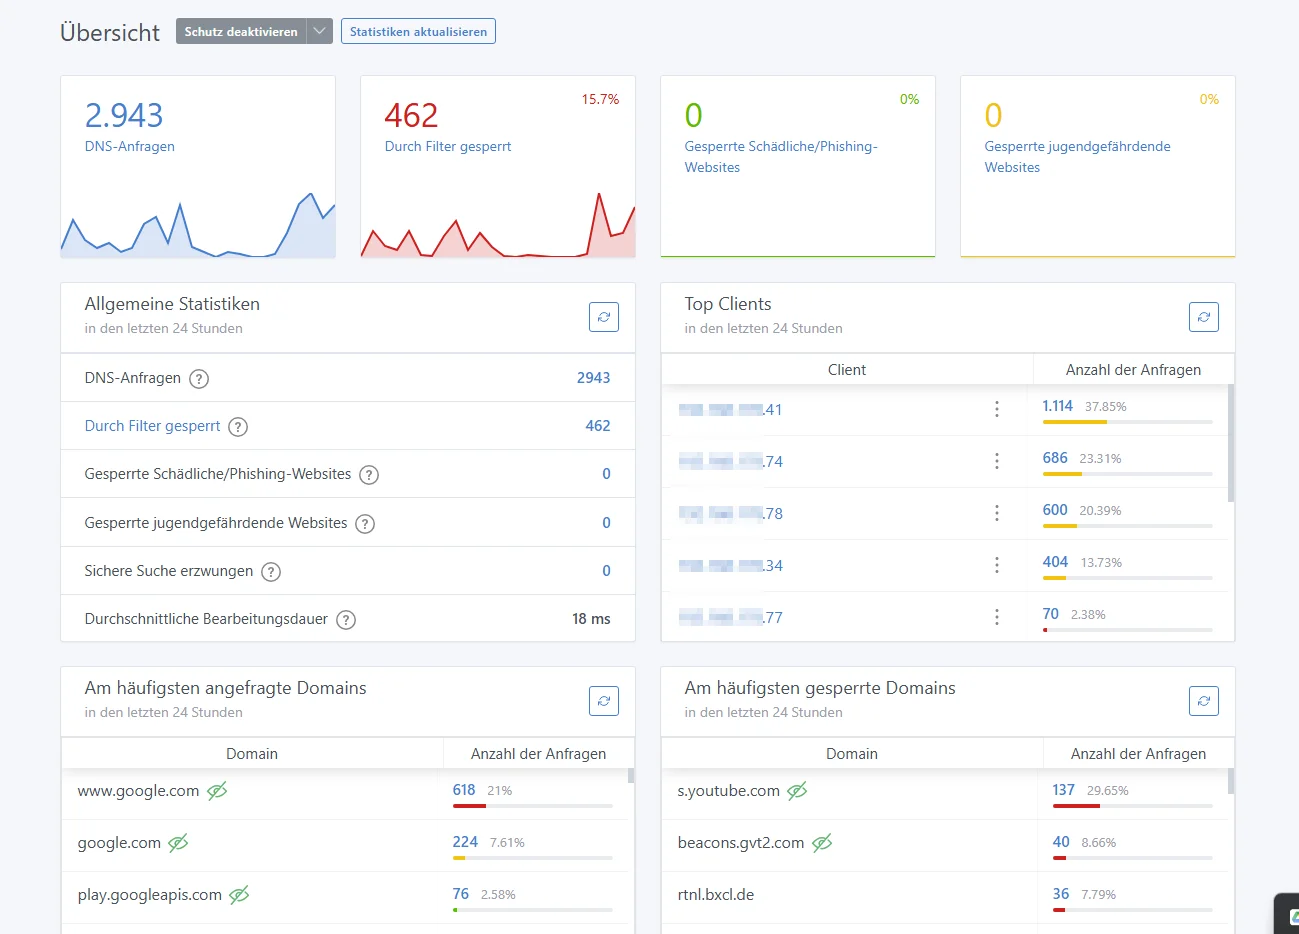Open Gesperrte Schädliche/Phishing-Websites card link
Image resolution: width=1299 pixels, height=934 pixels.
pyautogui.click(x=781, y=157)
